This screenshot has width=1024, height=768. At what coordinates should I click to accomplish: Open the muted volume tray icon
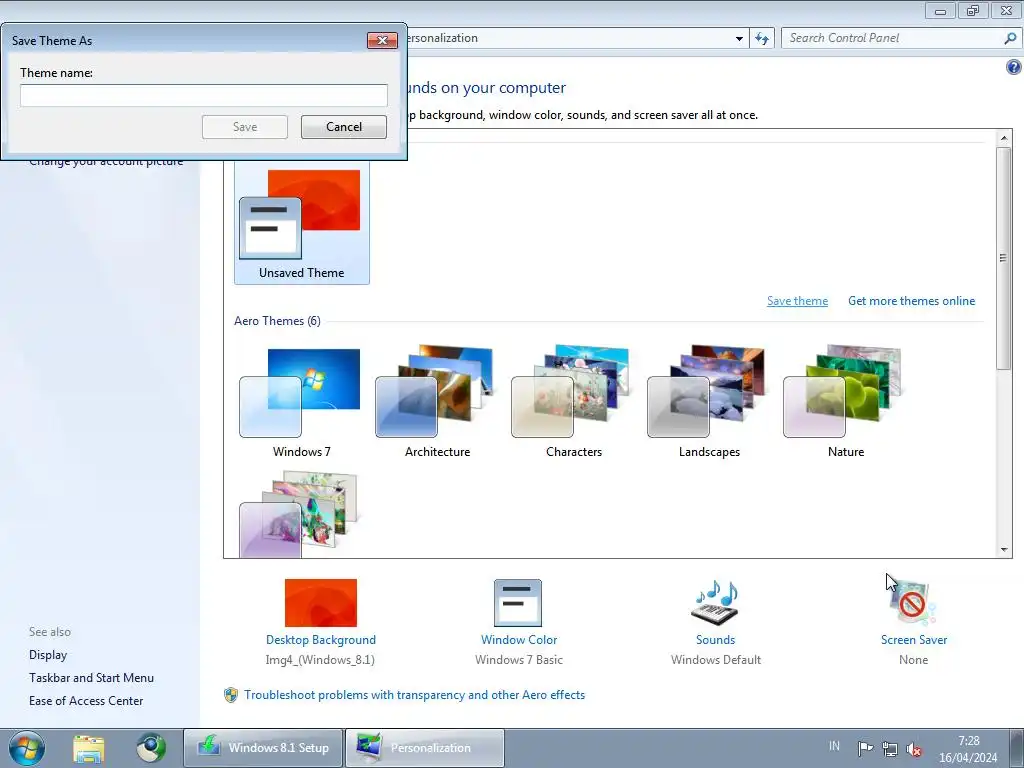pyautogui.click(x=914, y=749)
